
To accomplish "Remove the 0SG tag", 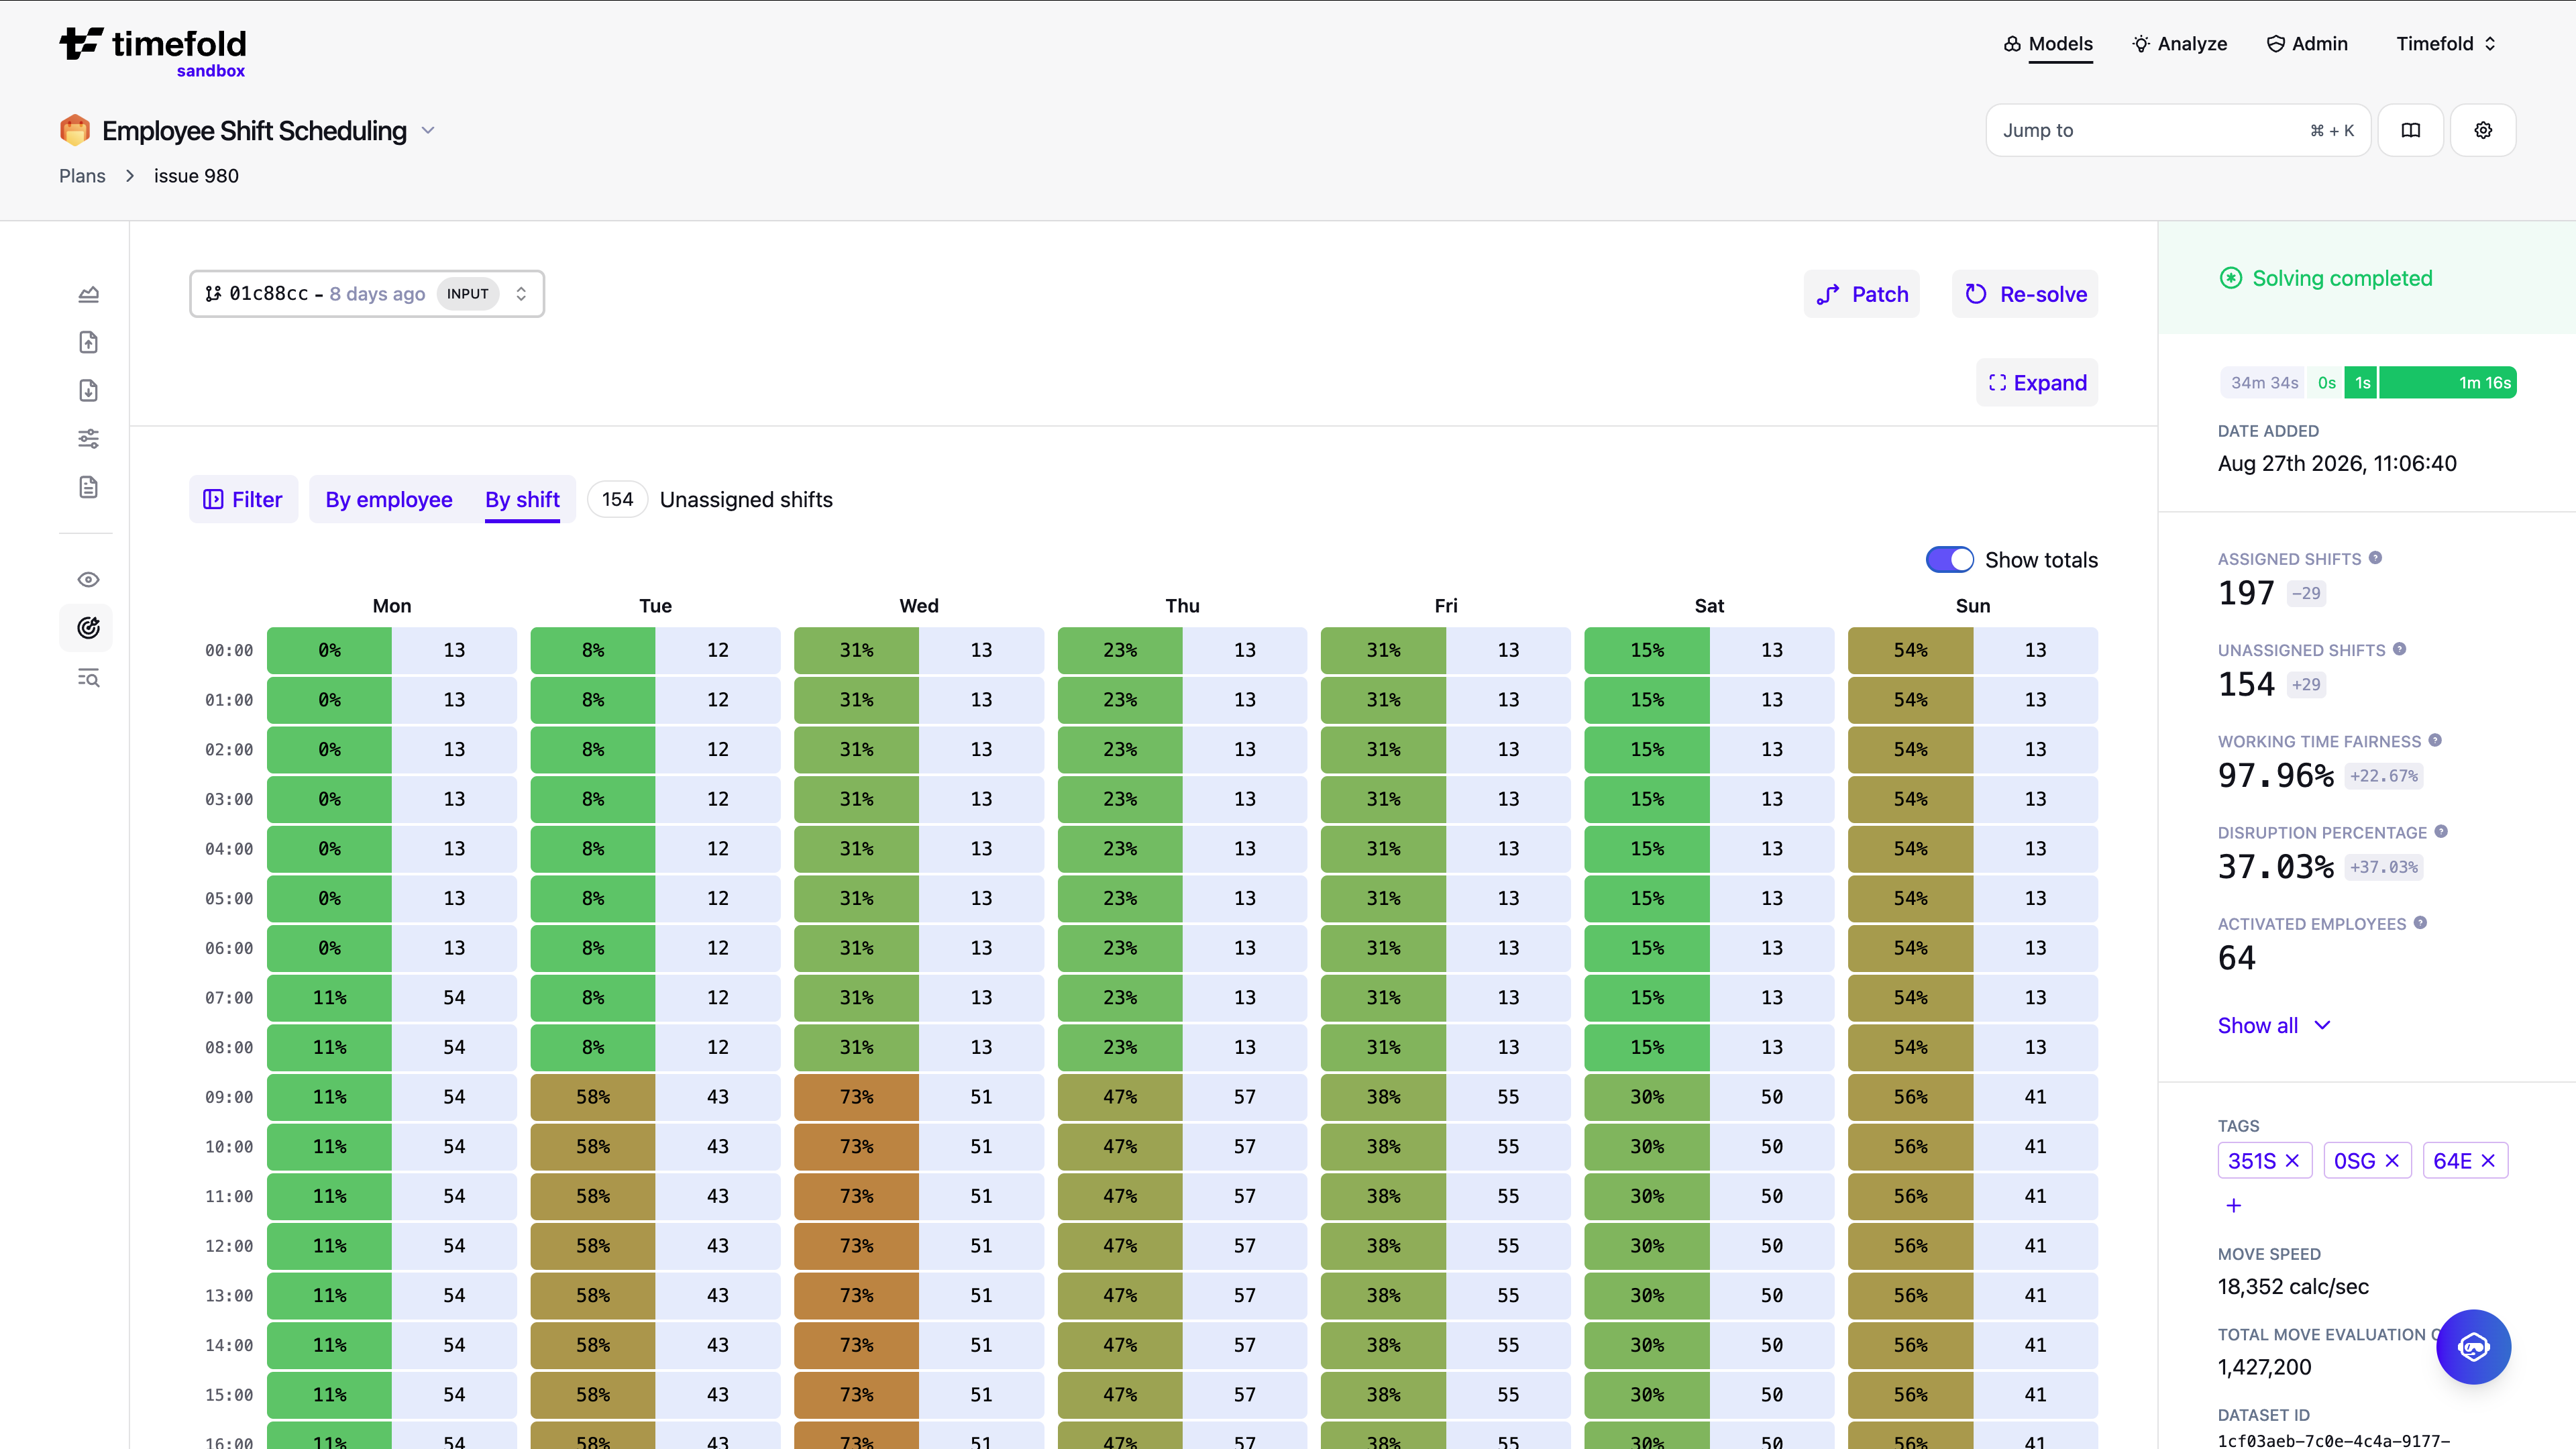I will [2392, 1161].
